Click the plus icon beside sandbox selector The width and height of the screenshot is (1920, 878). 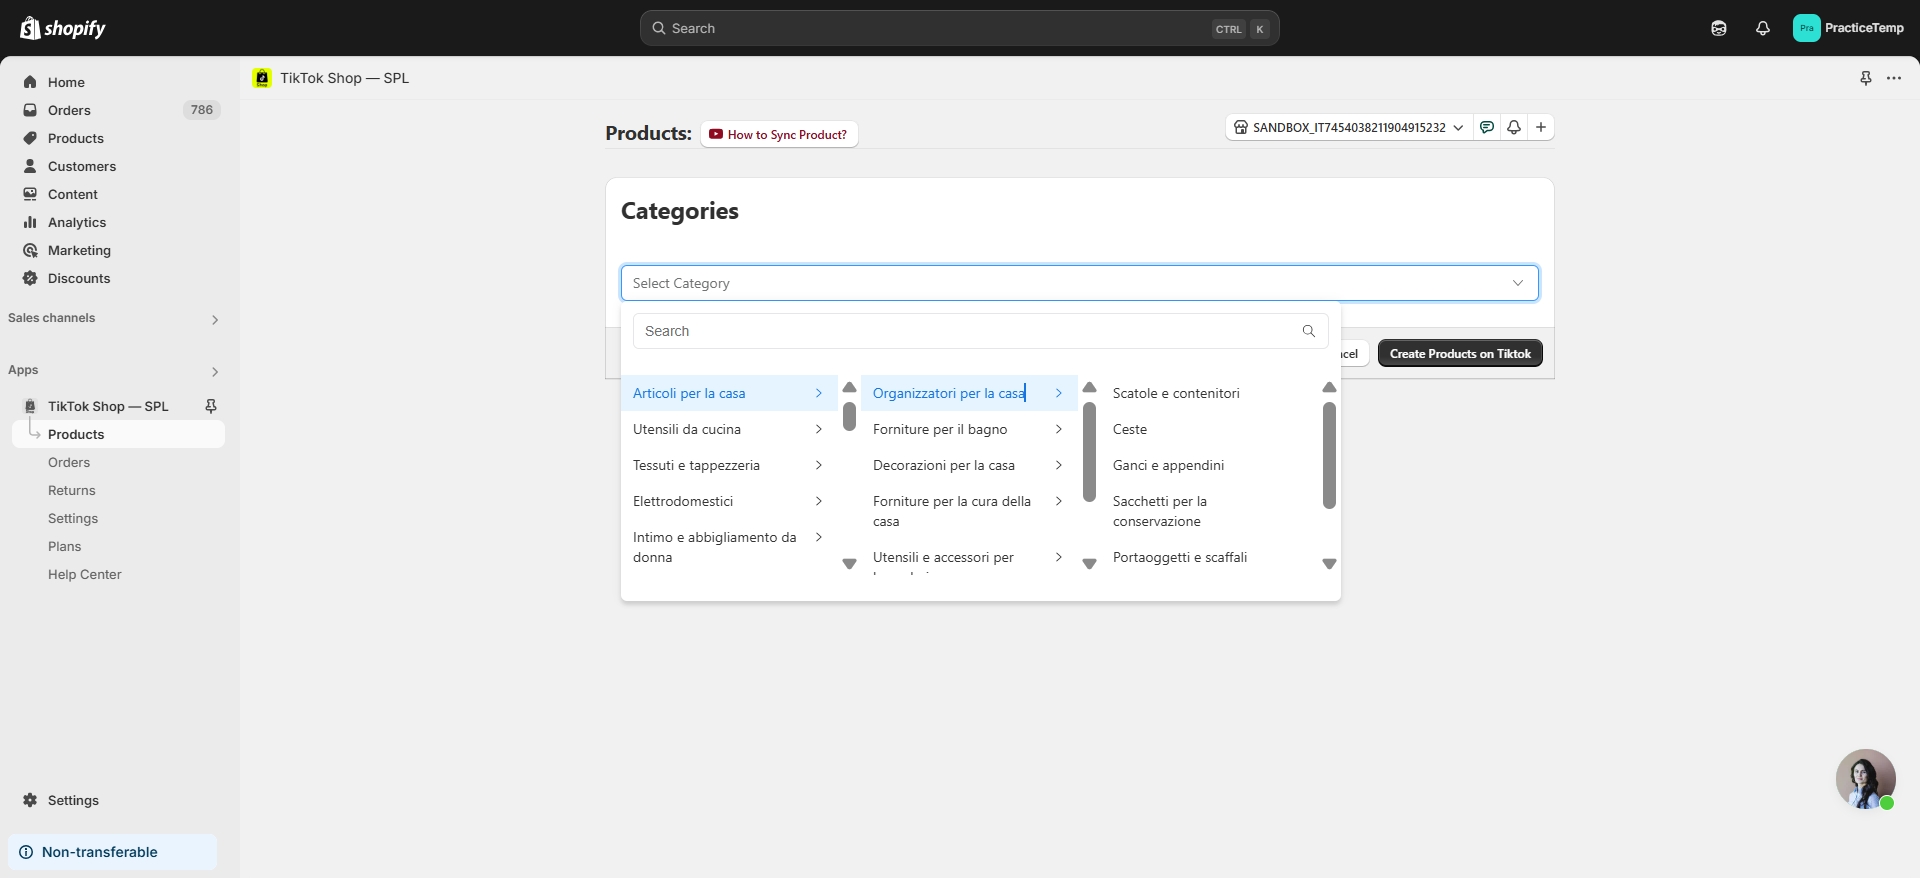pyautogui.click(x=1541, y=127)
